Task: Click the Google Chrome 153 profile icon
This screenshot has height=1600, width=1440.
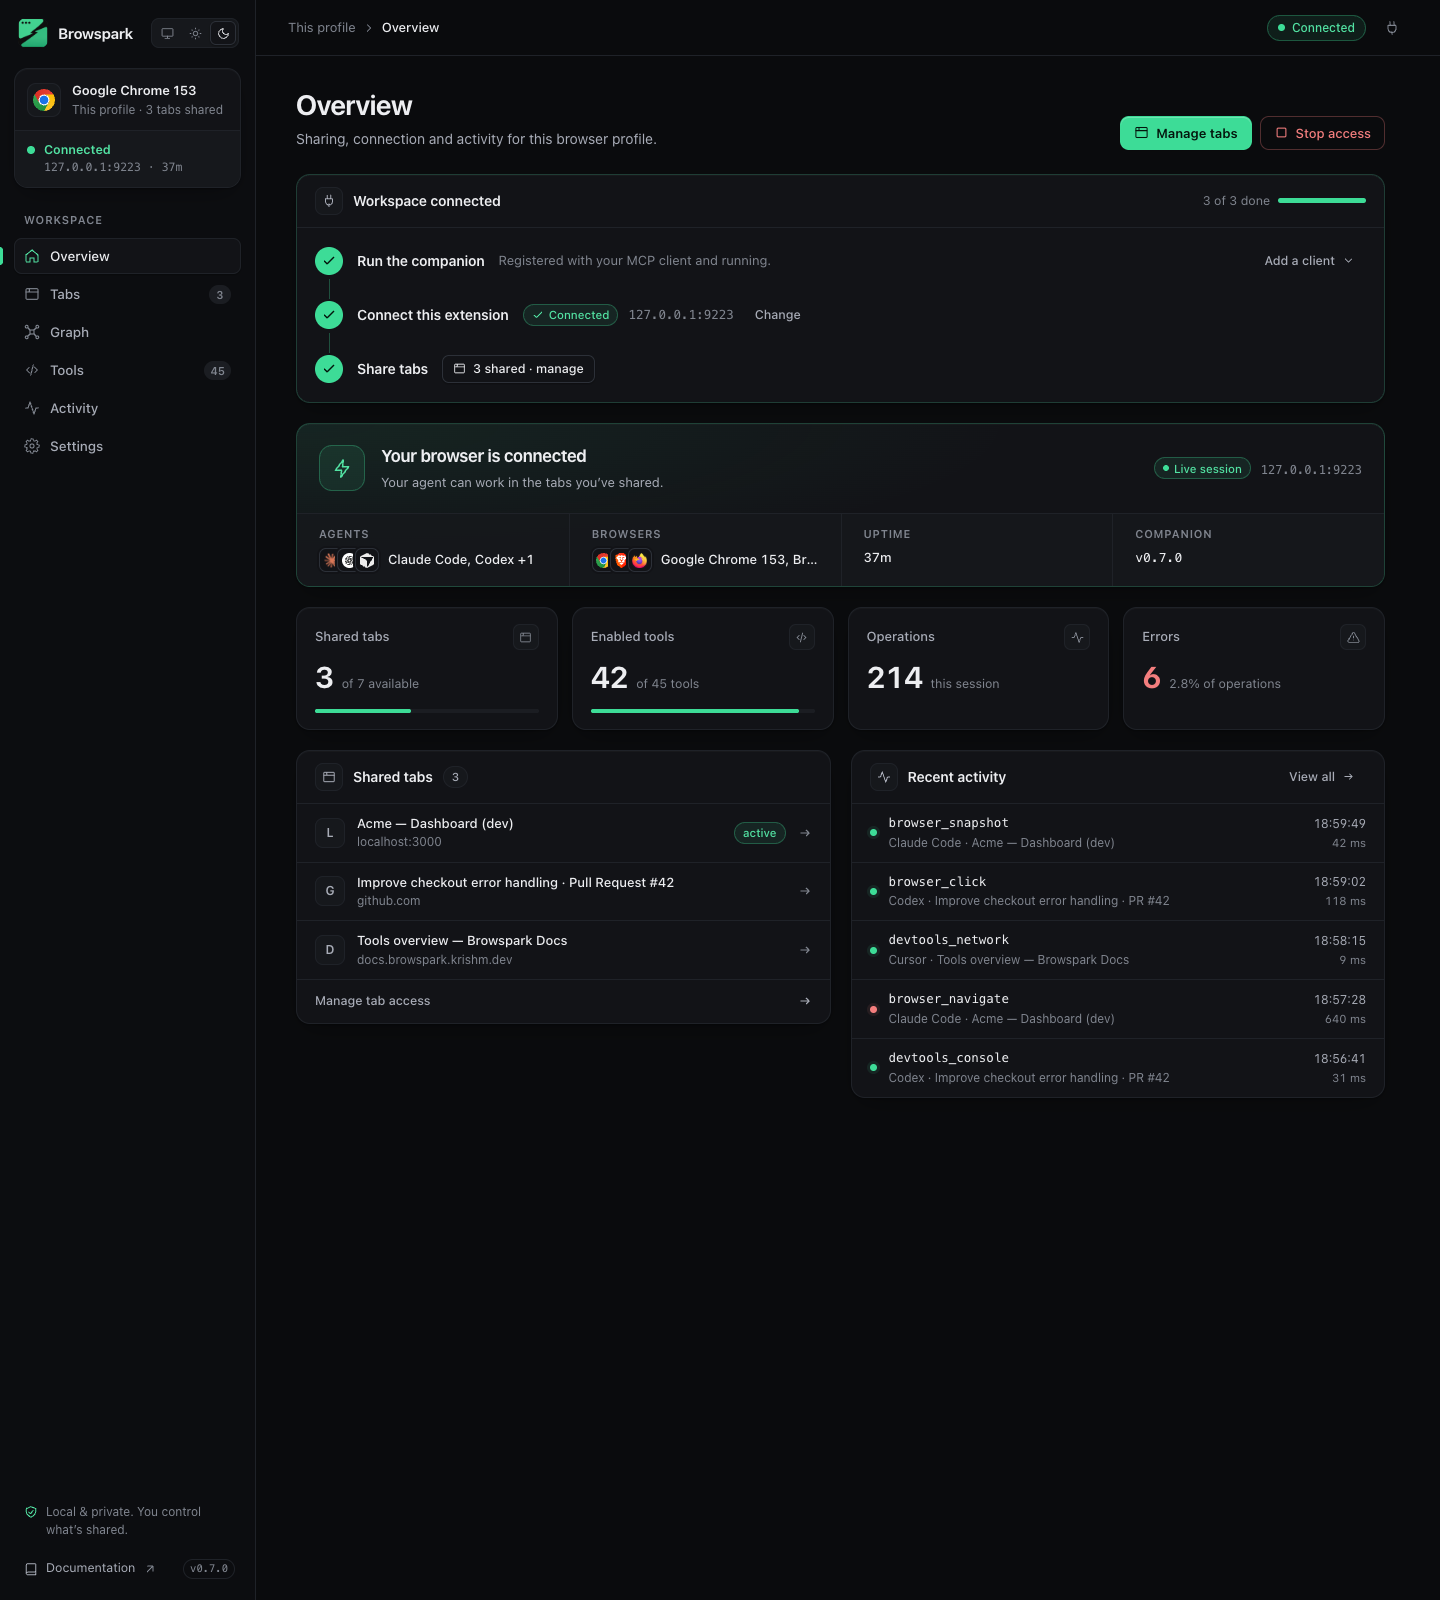Action: pyautogui.click(x=44, y=100)
